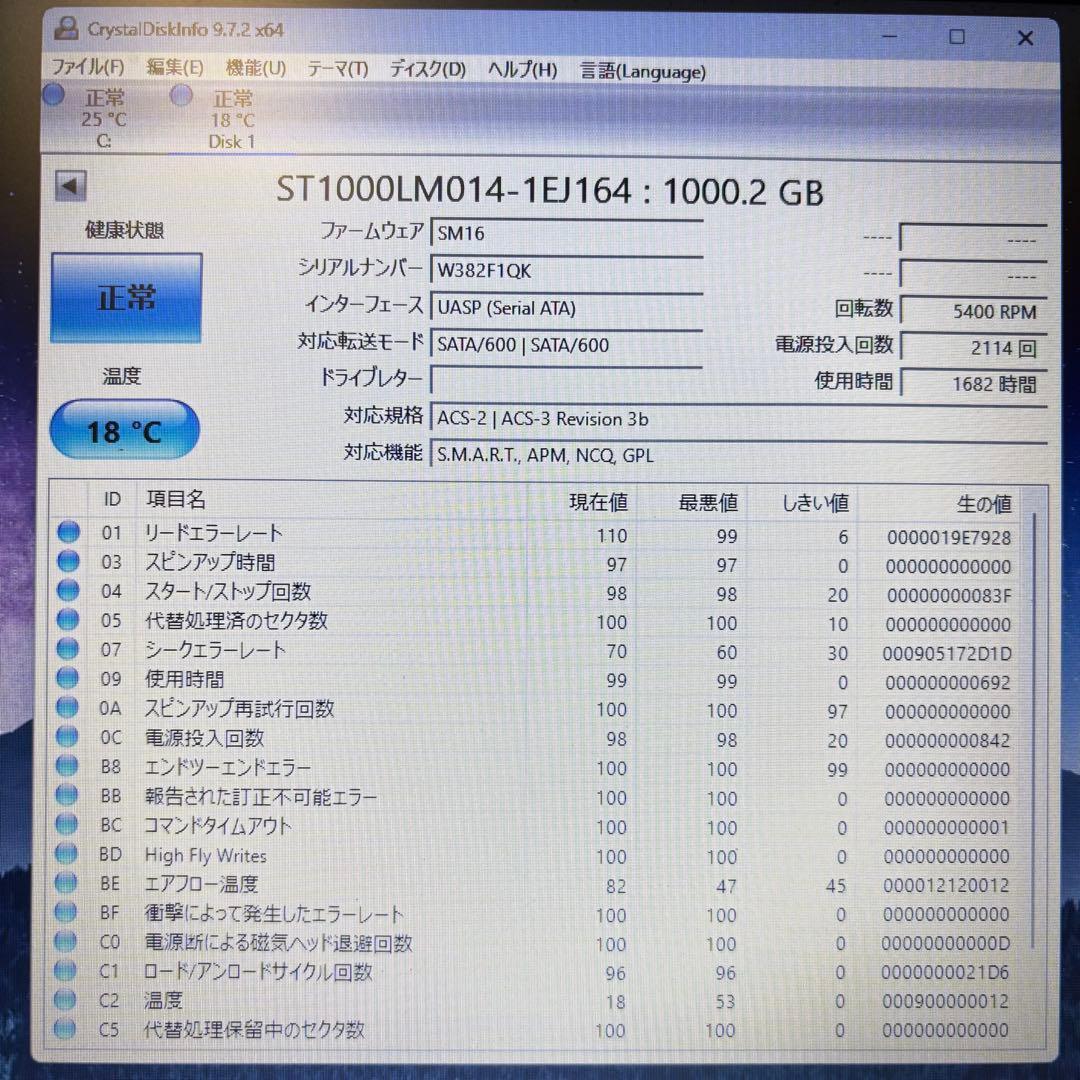The width and height of the screenshot is (1080, 1080).
Task: Click the status dot for コマンドタイムアウト
Action: 67,824
